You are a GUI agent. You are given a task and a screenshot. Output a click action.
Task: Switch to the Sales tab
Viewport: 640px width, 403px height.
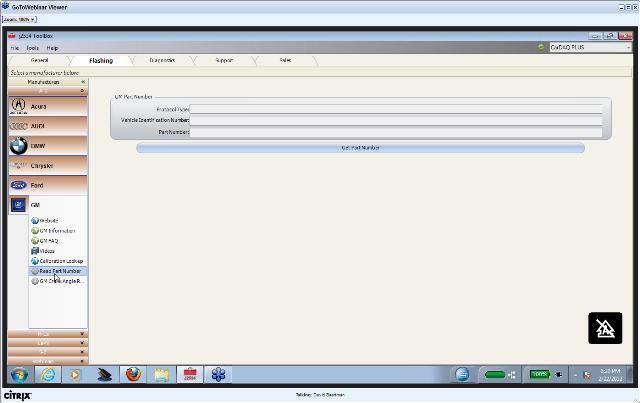[285, 60]
